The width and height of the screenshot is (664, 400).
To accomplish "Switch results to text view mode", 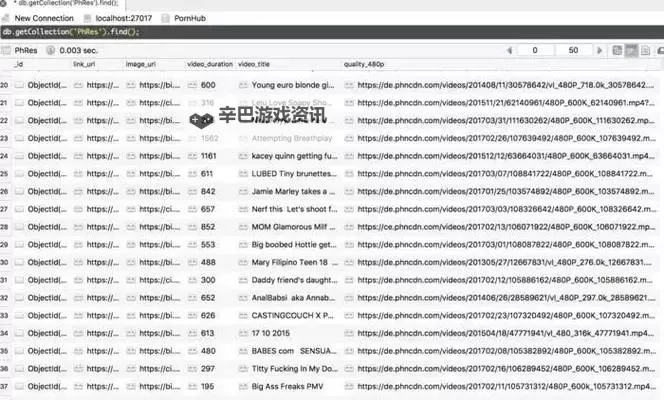I will 647,49.
